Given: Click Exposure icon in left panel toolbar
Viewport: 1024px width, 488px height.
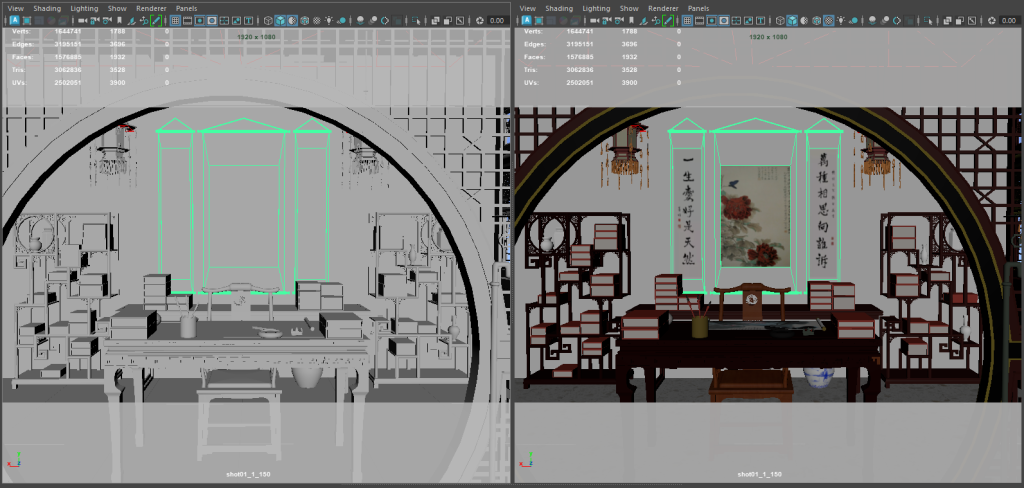Looking at the screenshot, I should pos(479,20).
